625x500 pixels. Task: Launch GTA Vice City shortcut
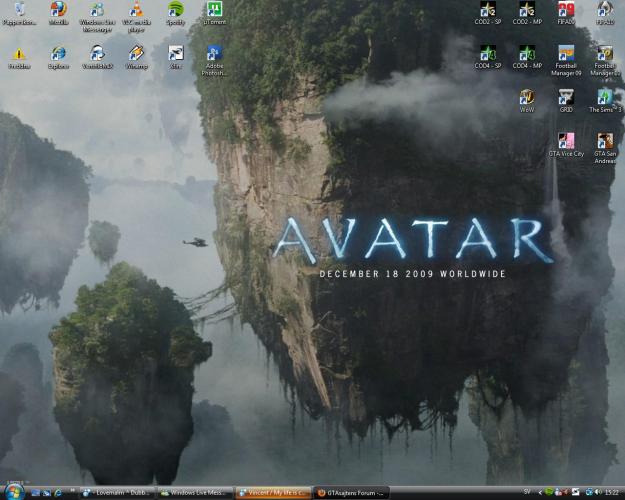click(566, 145)
